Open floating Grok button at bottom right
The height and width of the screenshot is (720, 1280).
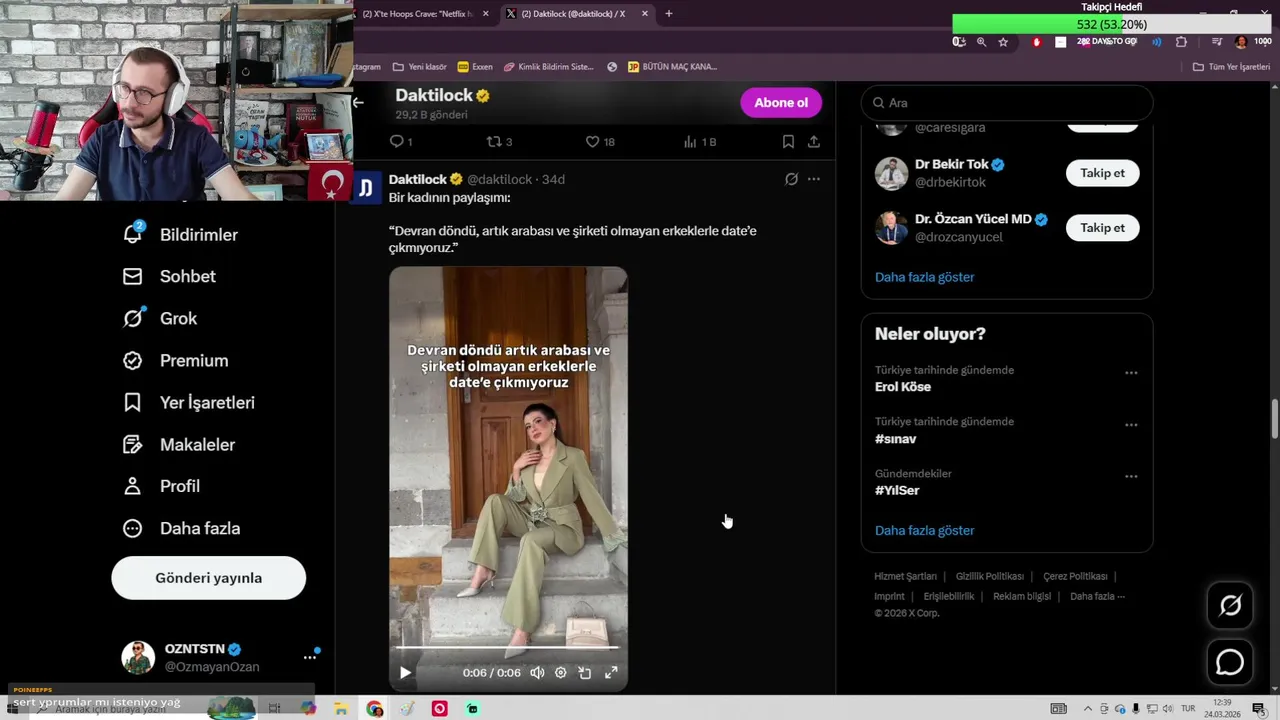[x=1230, y=605]
